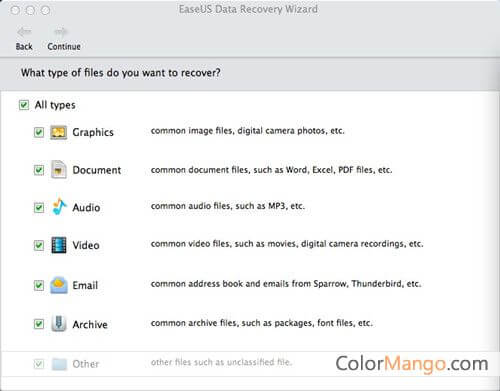Image resolution: width=500 pixels, height=391 pixels.
Task: Click text 'common address book and emails'
Action: point(220,284)
